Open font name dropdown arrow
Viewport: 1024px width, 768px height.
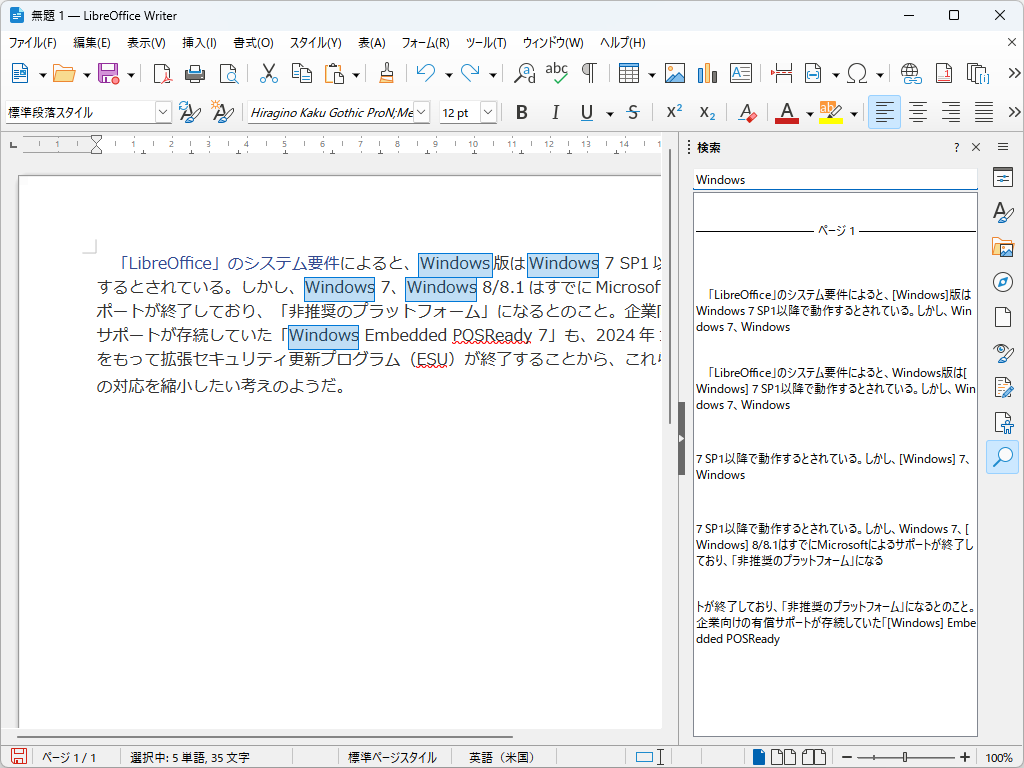tap(422, 112)
